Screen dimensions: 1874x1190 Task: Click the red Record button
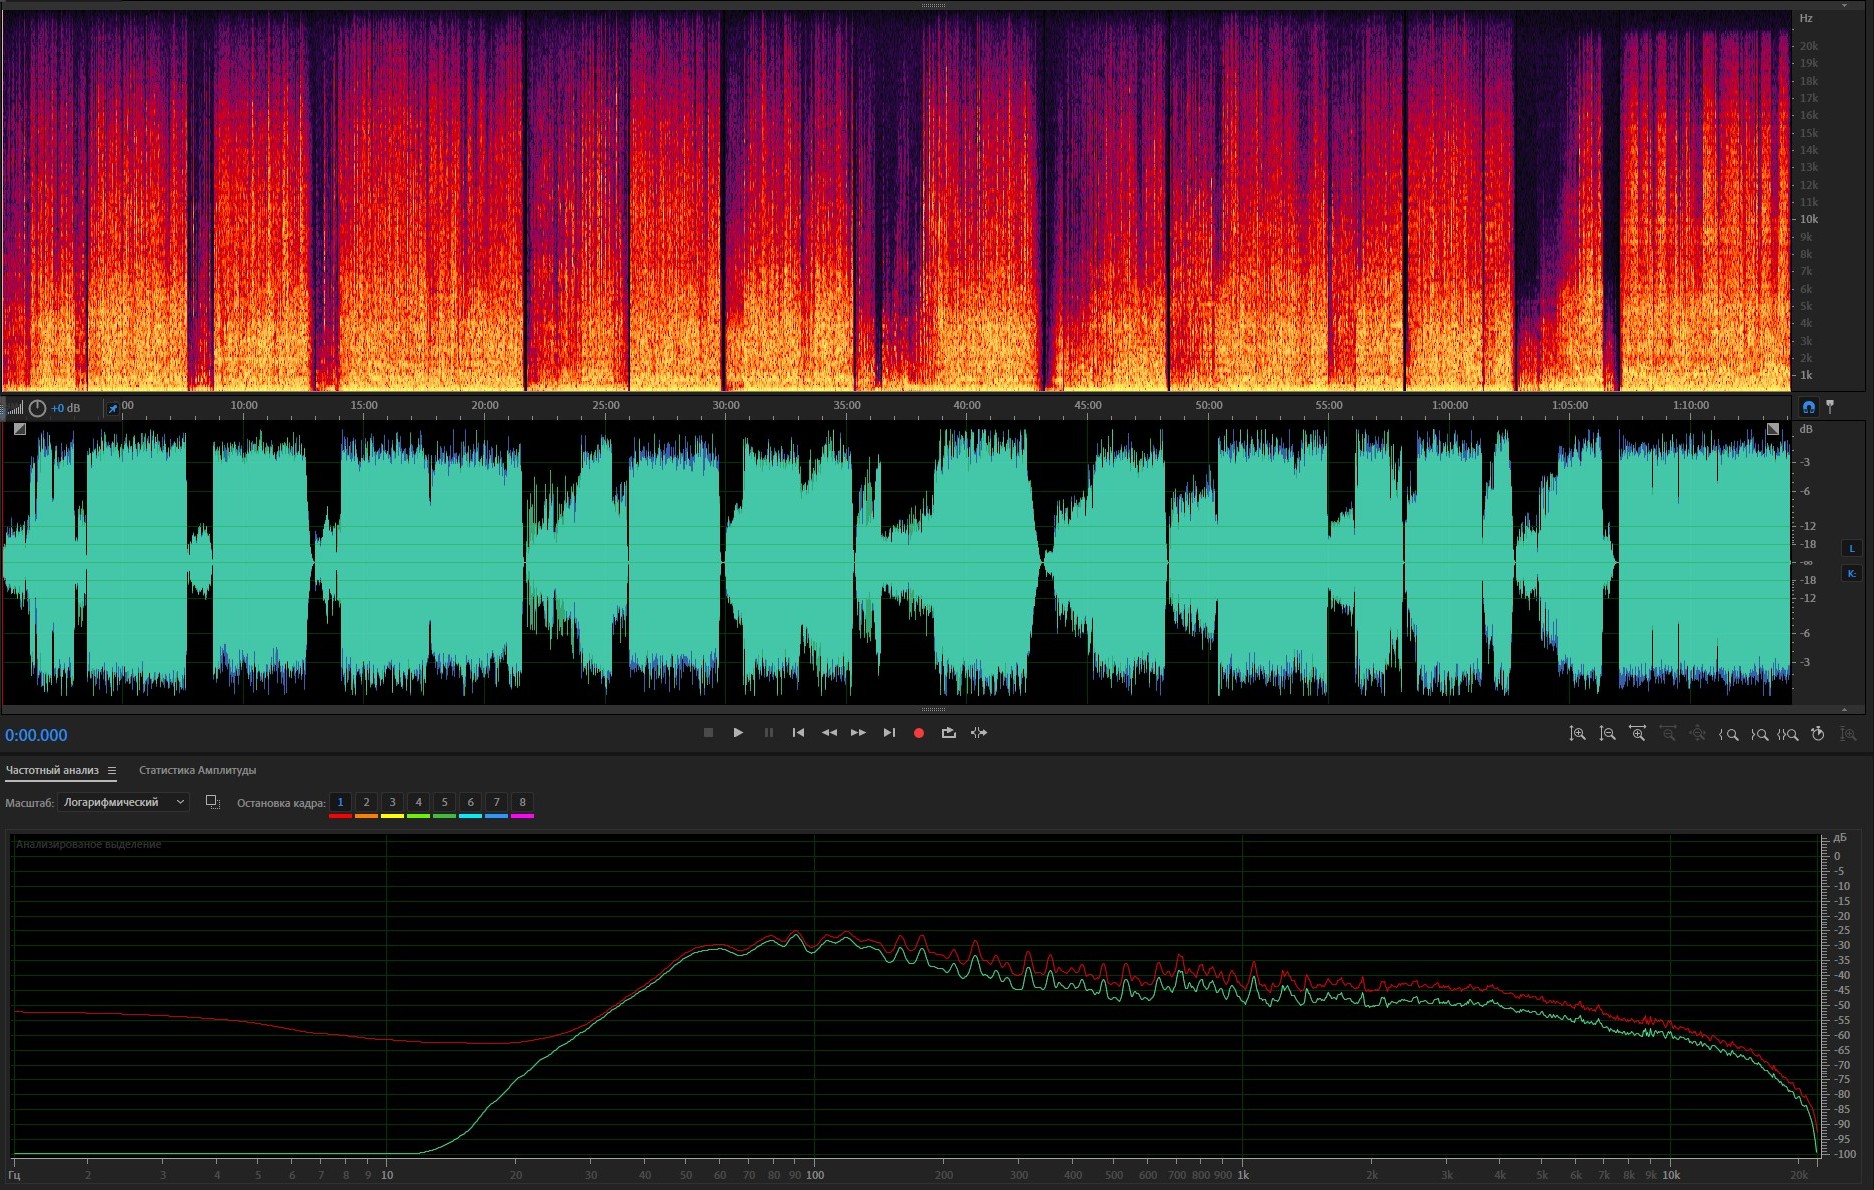[918, 733]
